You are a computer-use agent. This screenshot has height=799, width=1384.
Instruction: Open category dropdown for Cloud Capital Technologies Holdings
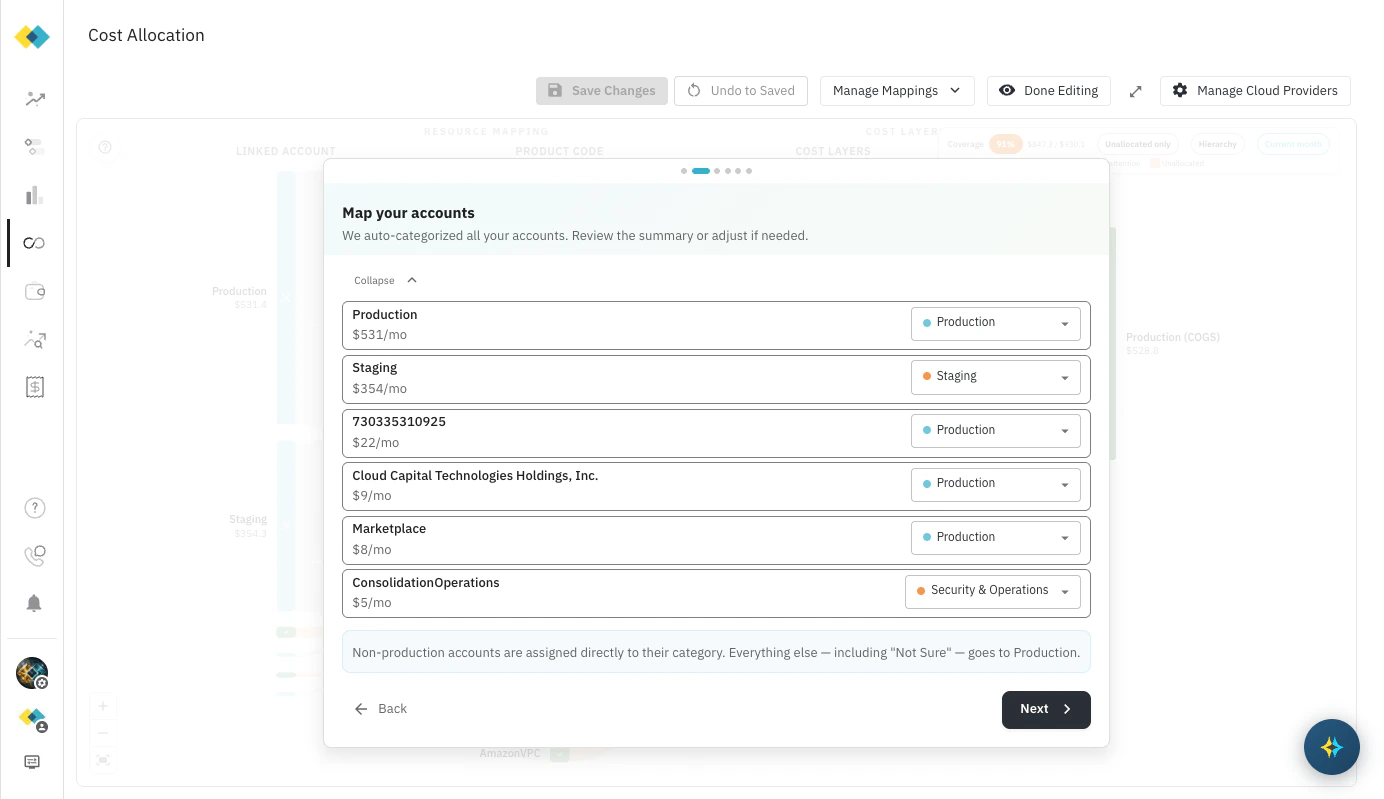[x=995, y=484]
